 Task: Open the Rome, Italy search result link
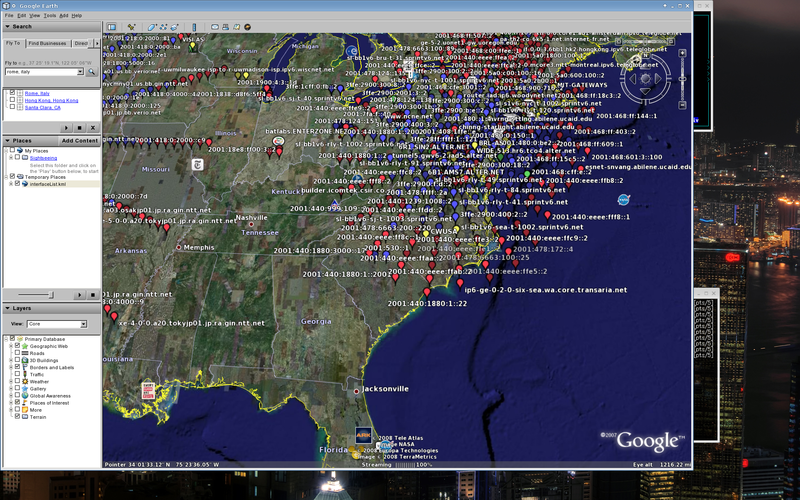click(37, 93)
